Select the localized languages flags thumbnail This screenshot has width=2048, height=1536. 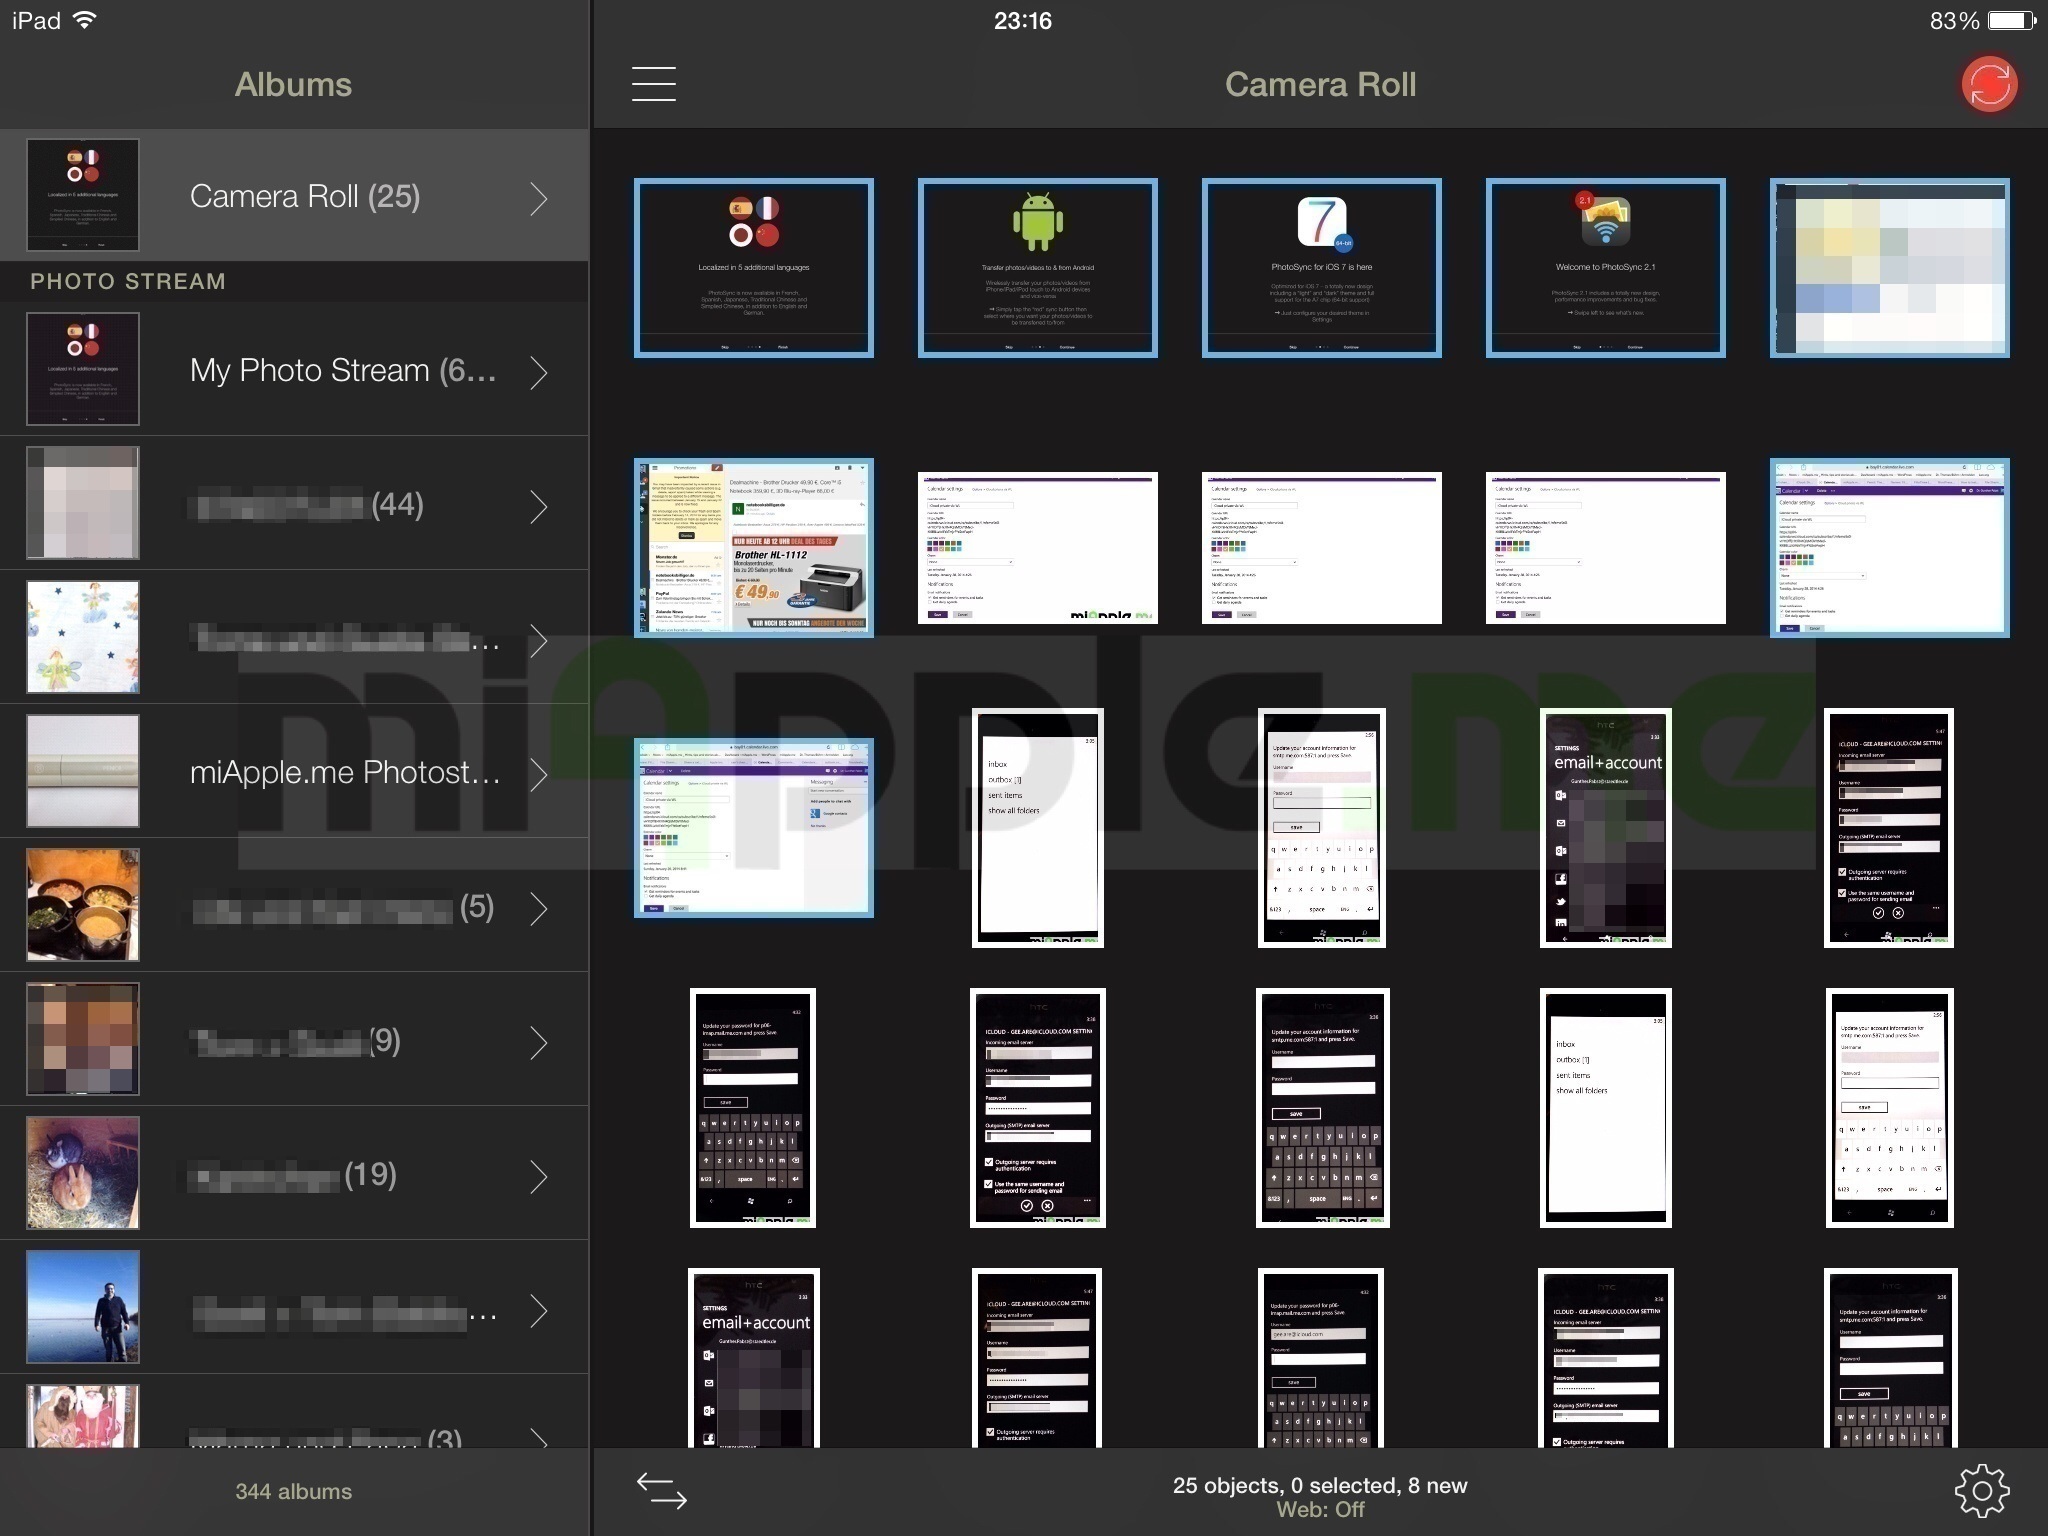pyautogui.click(x=753, y=268)
